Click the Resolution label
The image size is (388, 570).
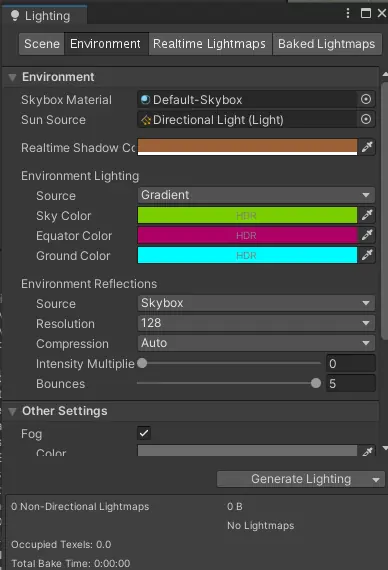tap(65, 324)
